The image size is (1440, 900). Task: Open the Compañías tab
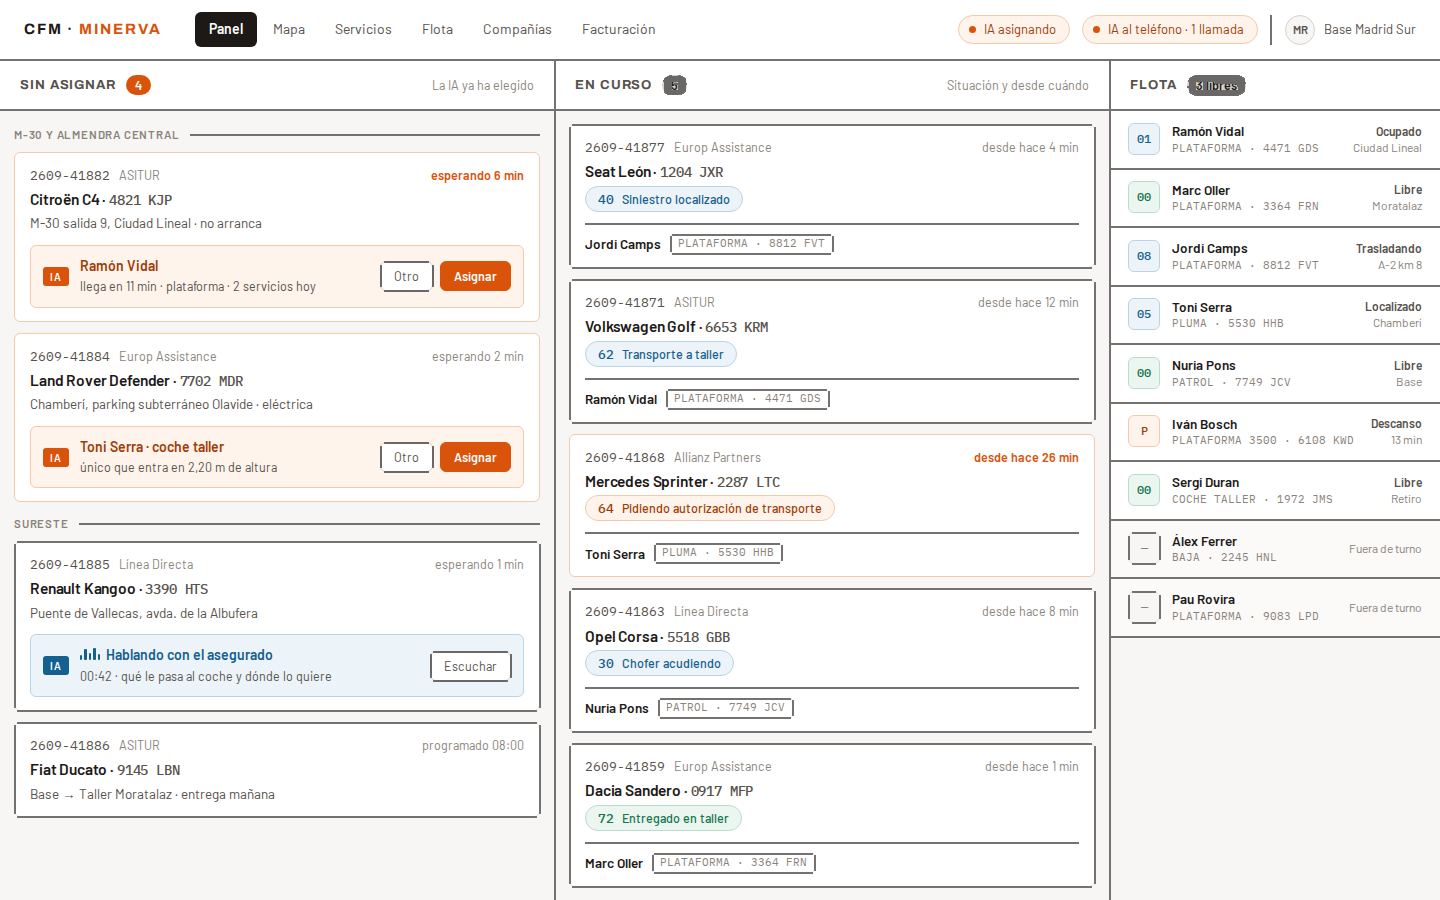pyautogui.click(x=517, y=29)
